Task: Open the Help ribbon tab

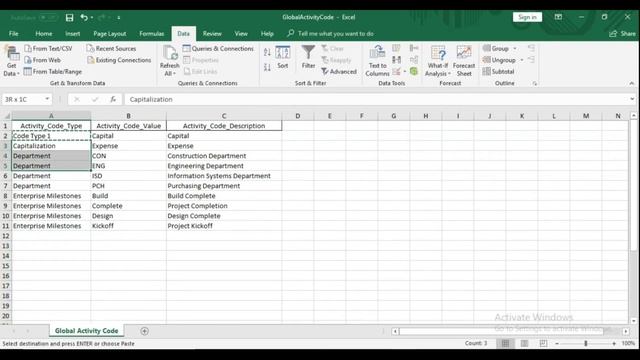Action: tap(267, 33)
